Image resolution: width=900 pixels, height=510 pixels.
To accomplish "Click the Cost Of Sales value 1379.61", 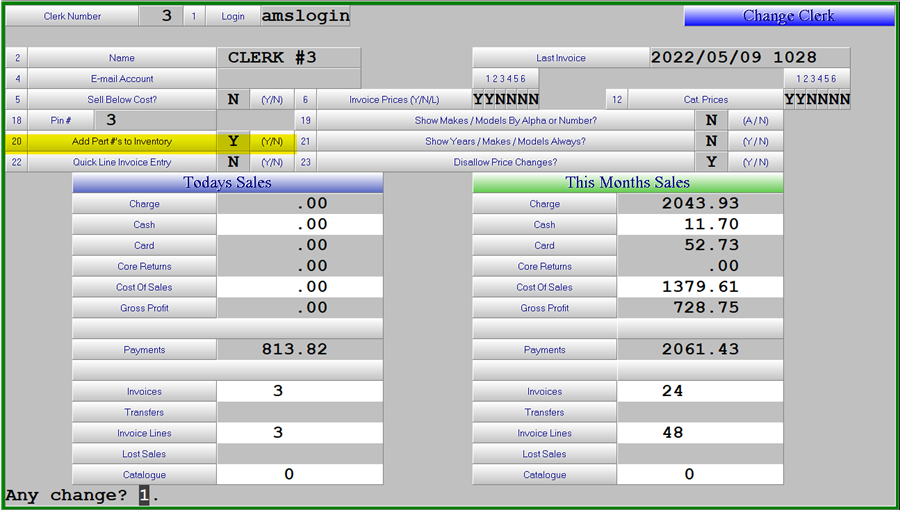I will 700,287.
